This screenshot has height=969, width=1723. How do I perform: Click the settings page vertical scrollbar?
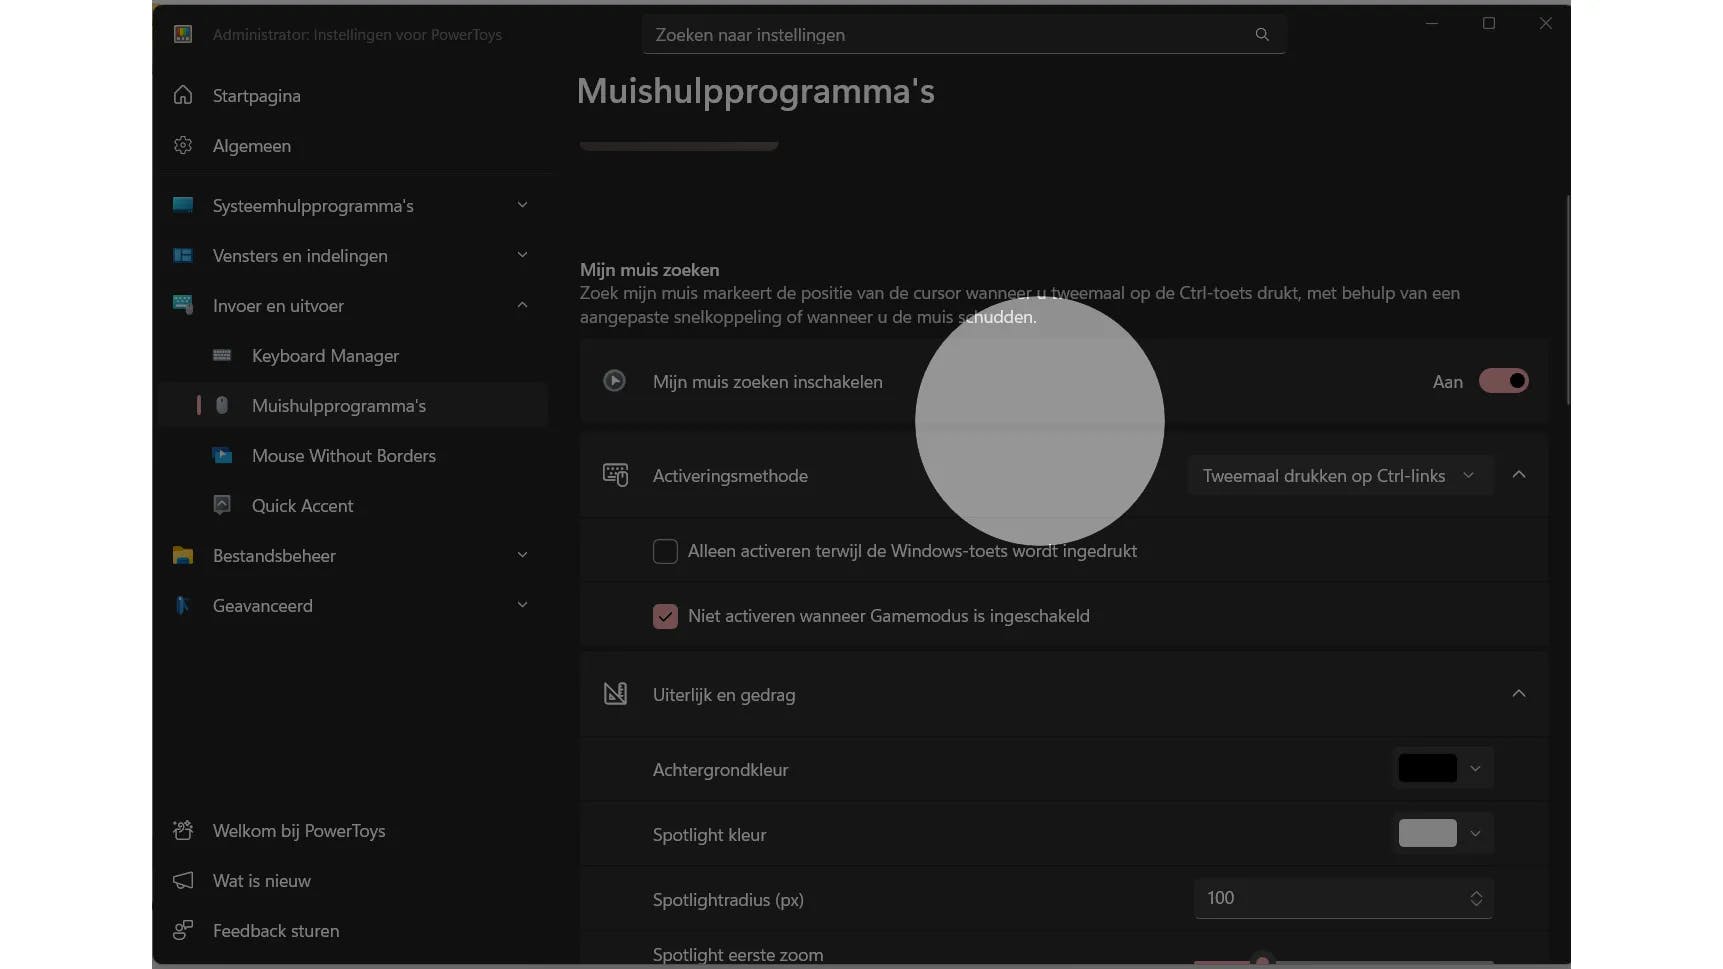(x=1567, y=300)
